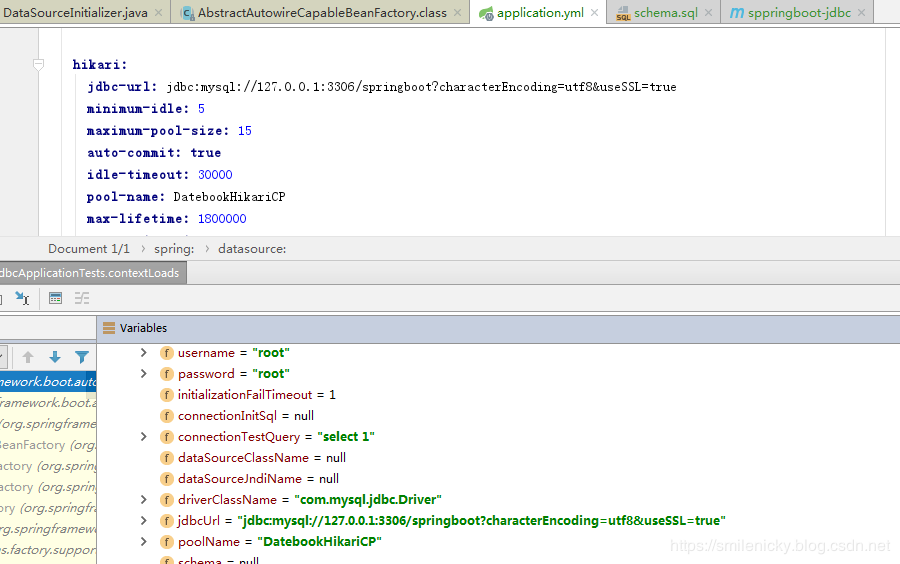Collapse the hikari block fold marker
This screenshot has height=564, width=900.
38,65
